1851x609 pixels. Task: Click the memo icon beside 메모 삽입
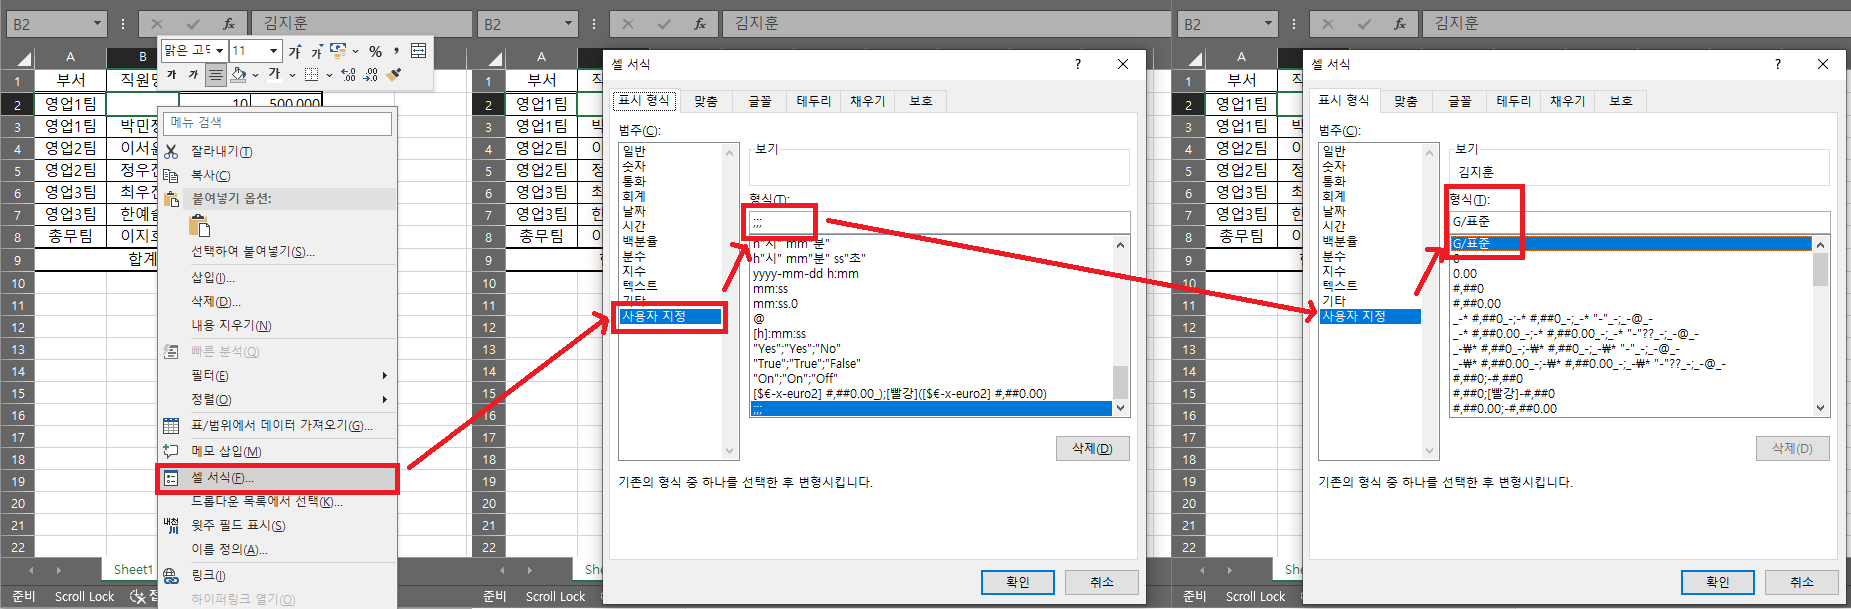(171, 451)
